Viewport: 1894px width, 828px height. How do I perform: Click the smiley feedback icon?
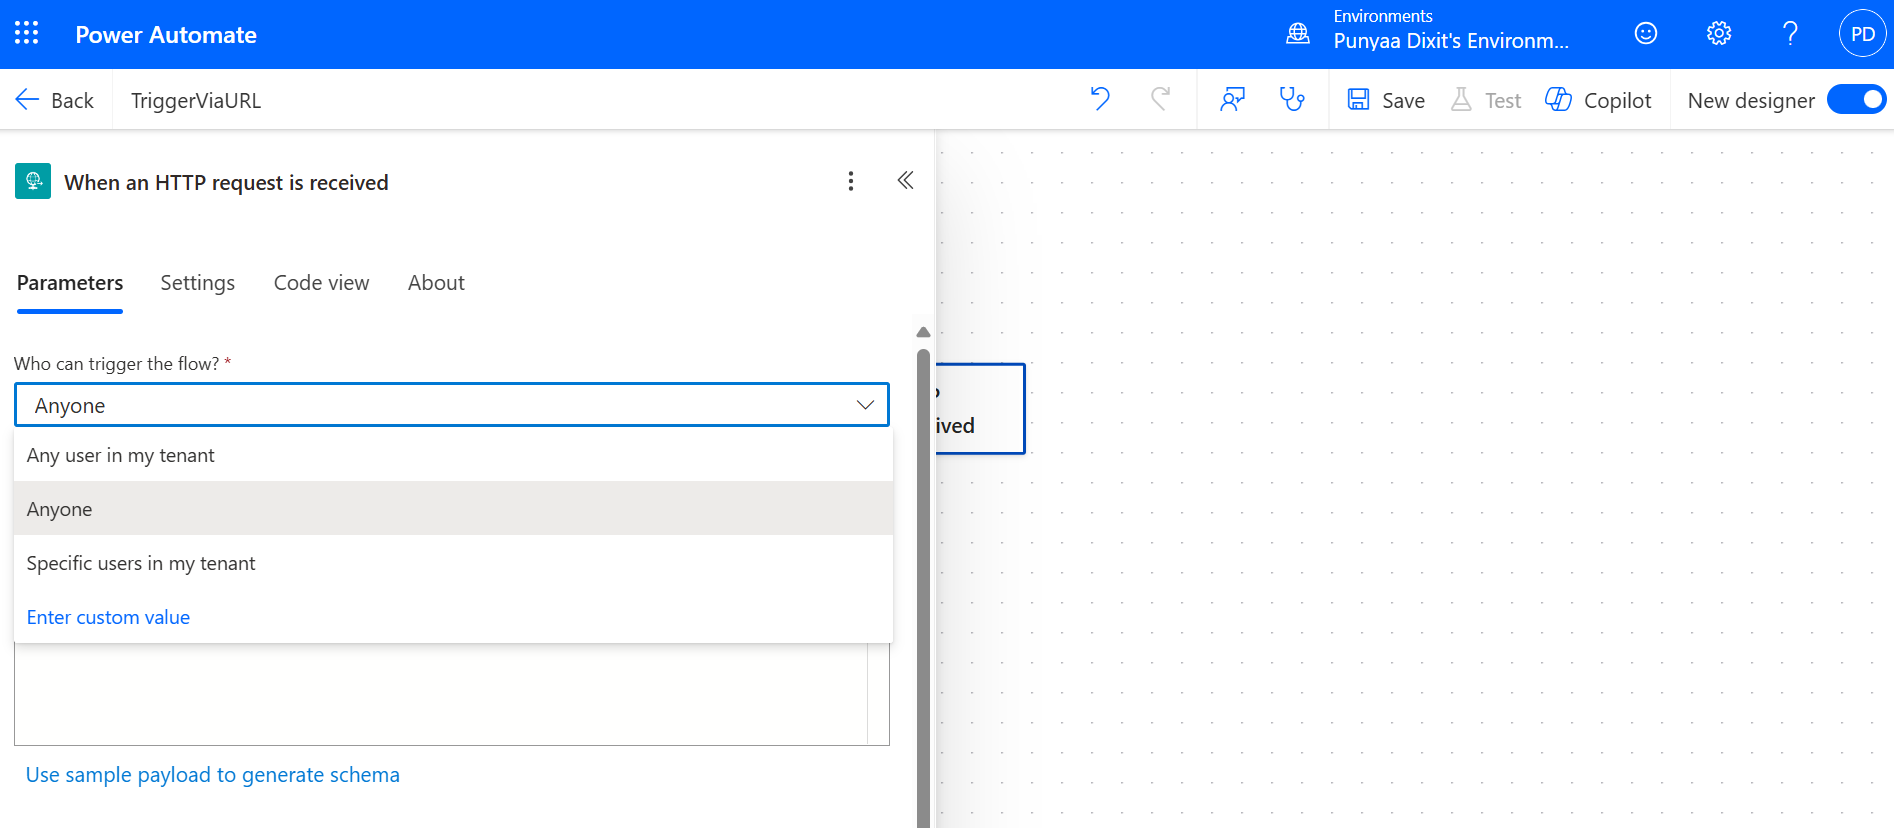[1645, 34]
